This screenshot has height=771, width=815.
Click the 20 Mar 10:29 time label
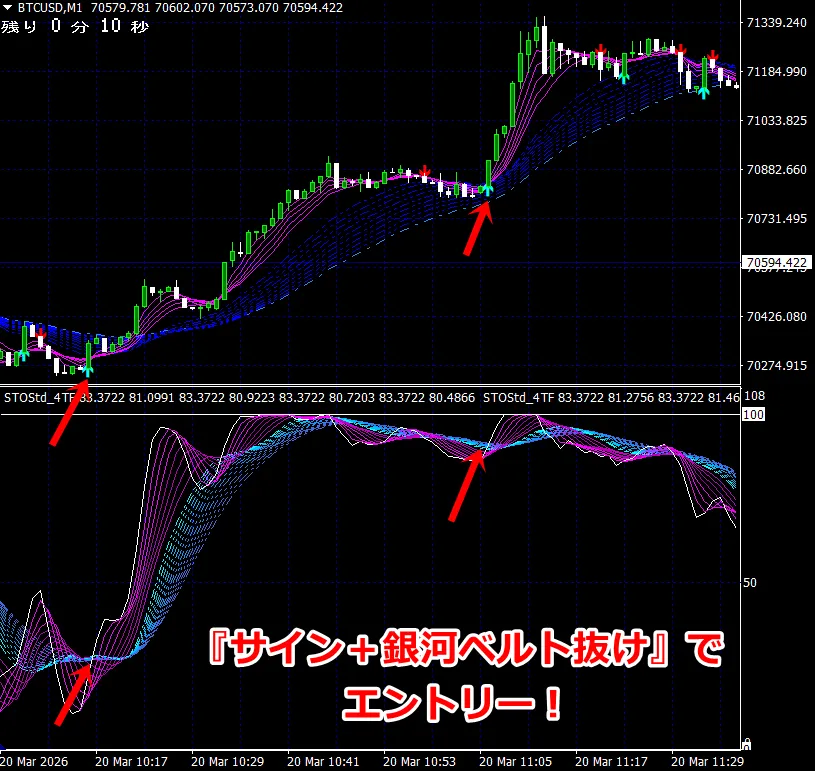point(228,762)
